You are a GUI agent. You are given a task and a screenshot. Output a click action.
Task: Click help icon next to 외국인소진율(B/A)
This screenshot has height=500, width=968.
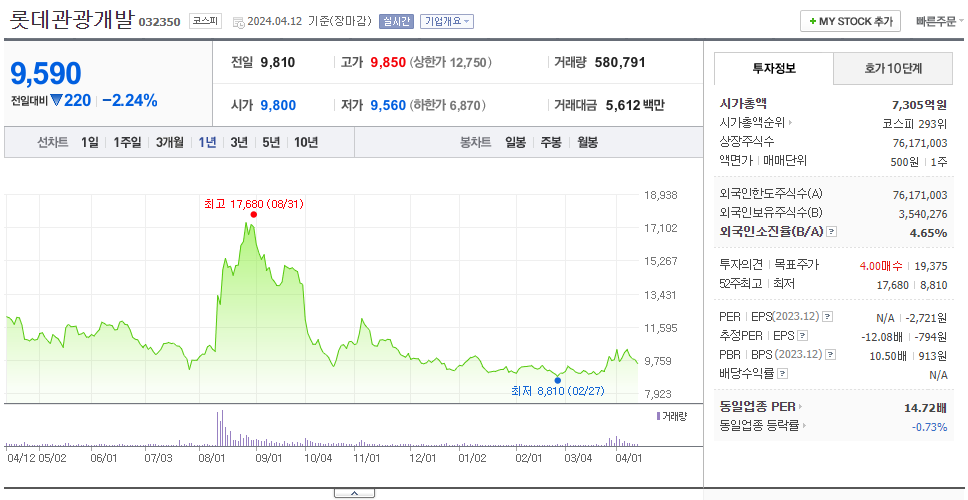(832, 232)
